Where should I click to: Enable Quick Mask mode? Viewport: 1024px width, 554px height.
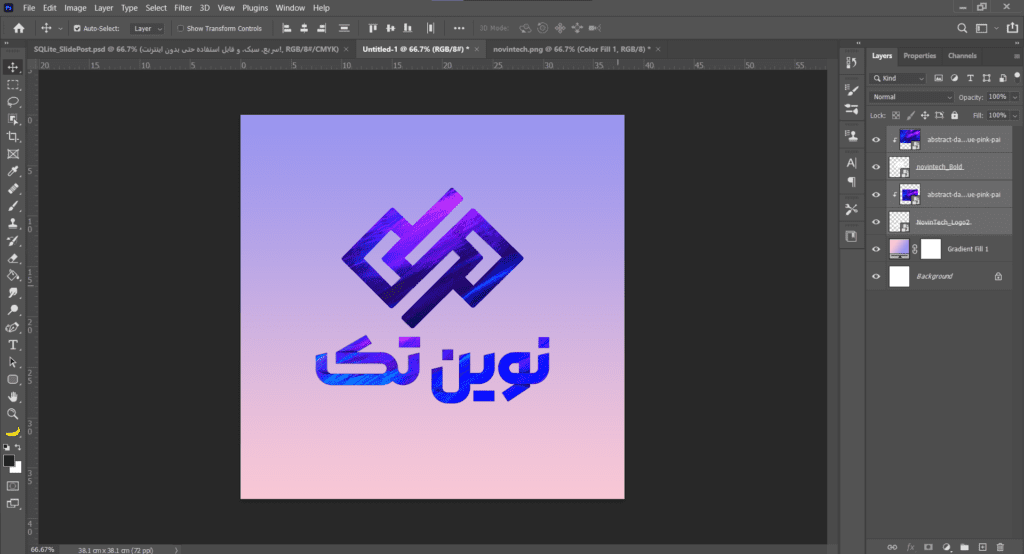(x=12, y=486)
